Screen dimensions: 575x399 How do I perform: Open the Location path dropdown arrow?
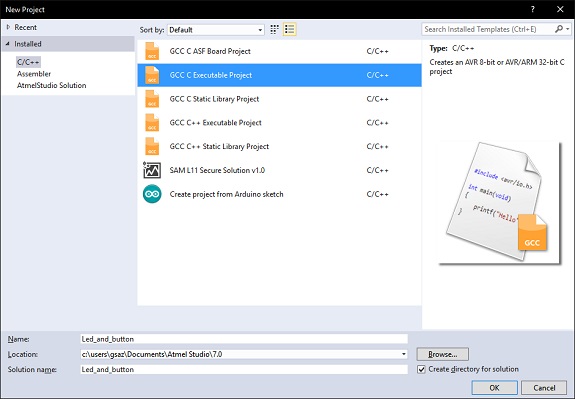(x=403, y=354)
